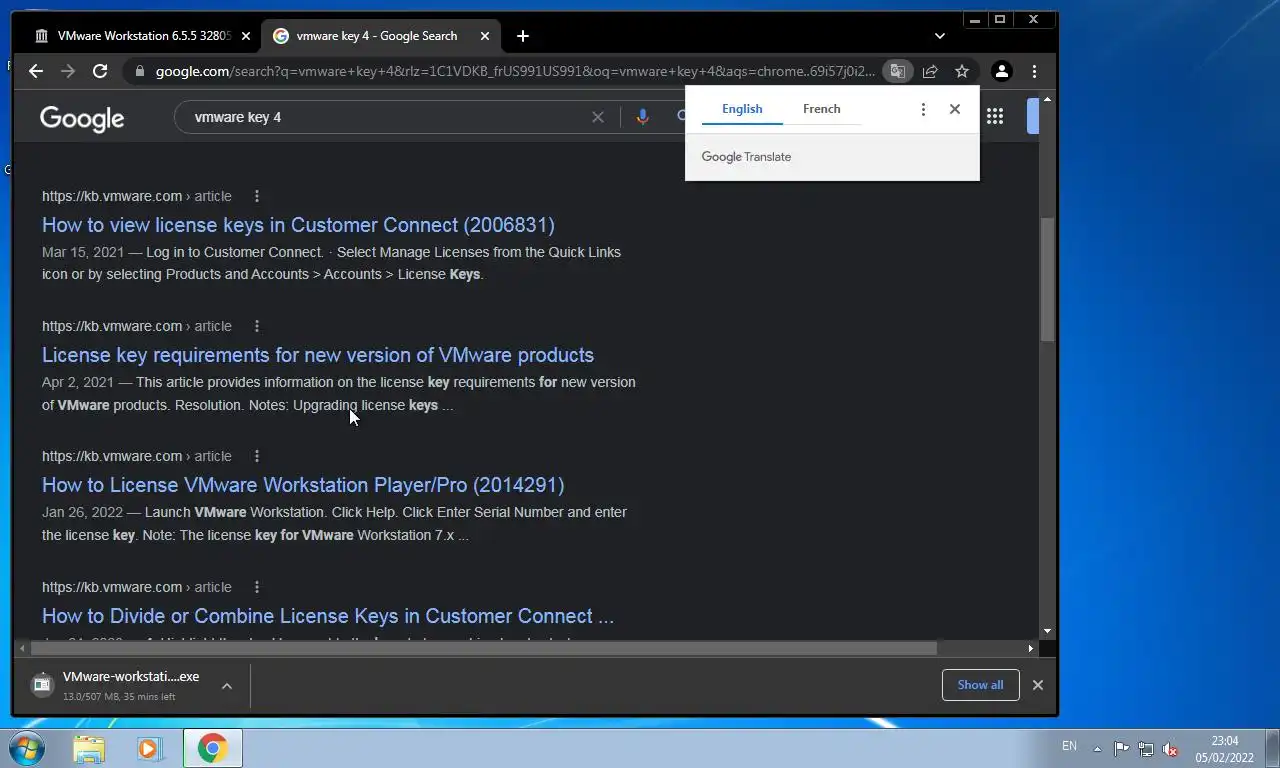Viewport: 1280px width, 768px height.
Task: Open options for Divide or Combine result
Action: pos(257,587)
